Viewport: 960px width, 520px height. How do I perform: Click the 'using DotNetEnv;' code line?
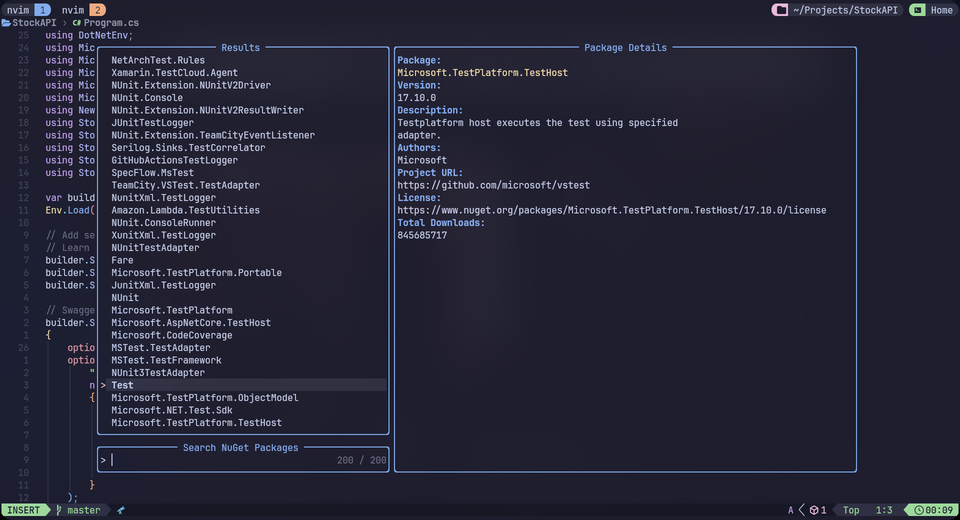[x=89, y=35]
